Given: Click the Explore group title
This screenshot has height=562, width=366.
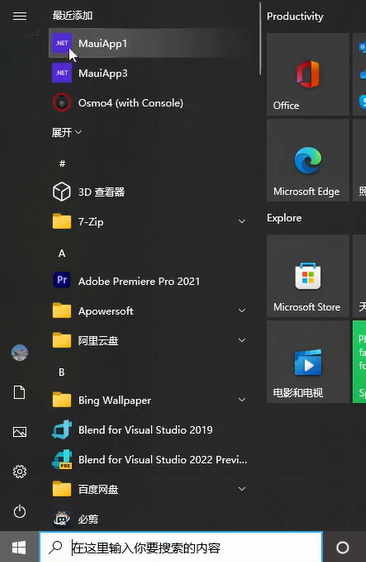Looking at the screenshot, I should click(284, 218).
